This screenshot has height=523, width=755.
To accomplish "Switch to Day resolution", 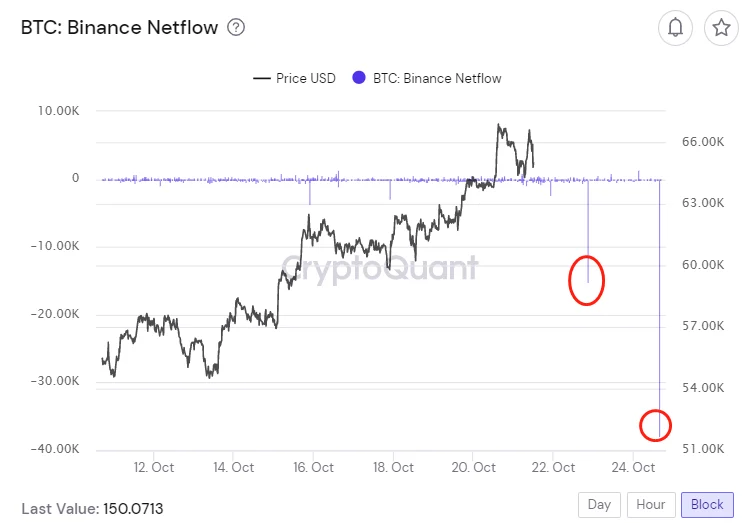I will [x=599, y=504].
